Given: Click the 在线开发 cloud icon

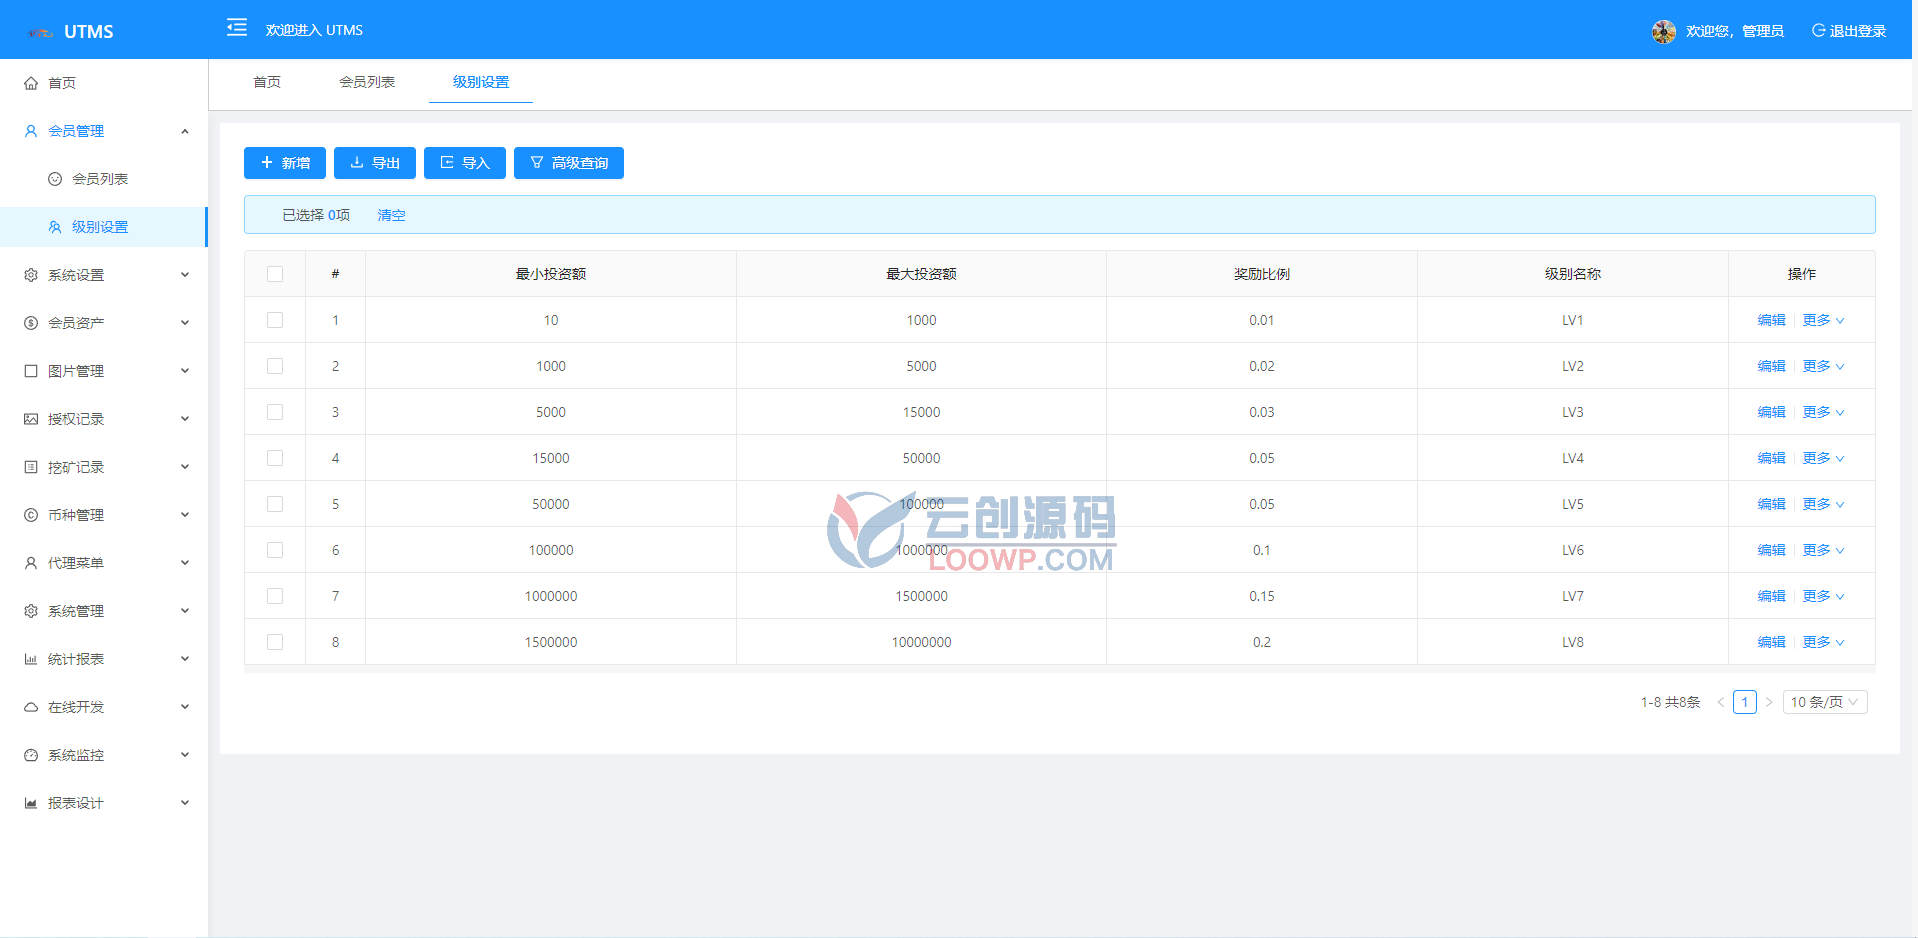Looking at the screenshot, I should point(31,707).
